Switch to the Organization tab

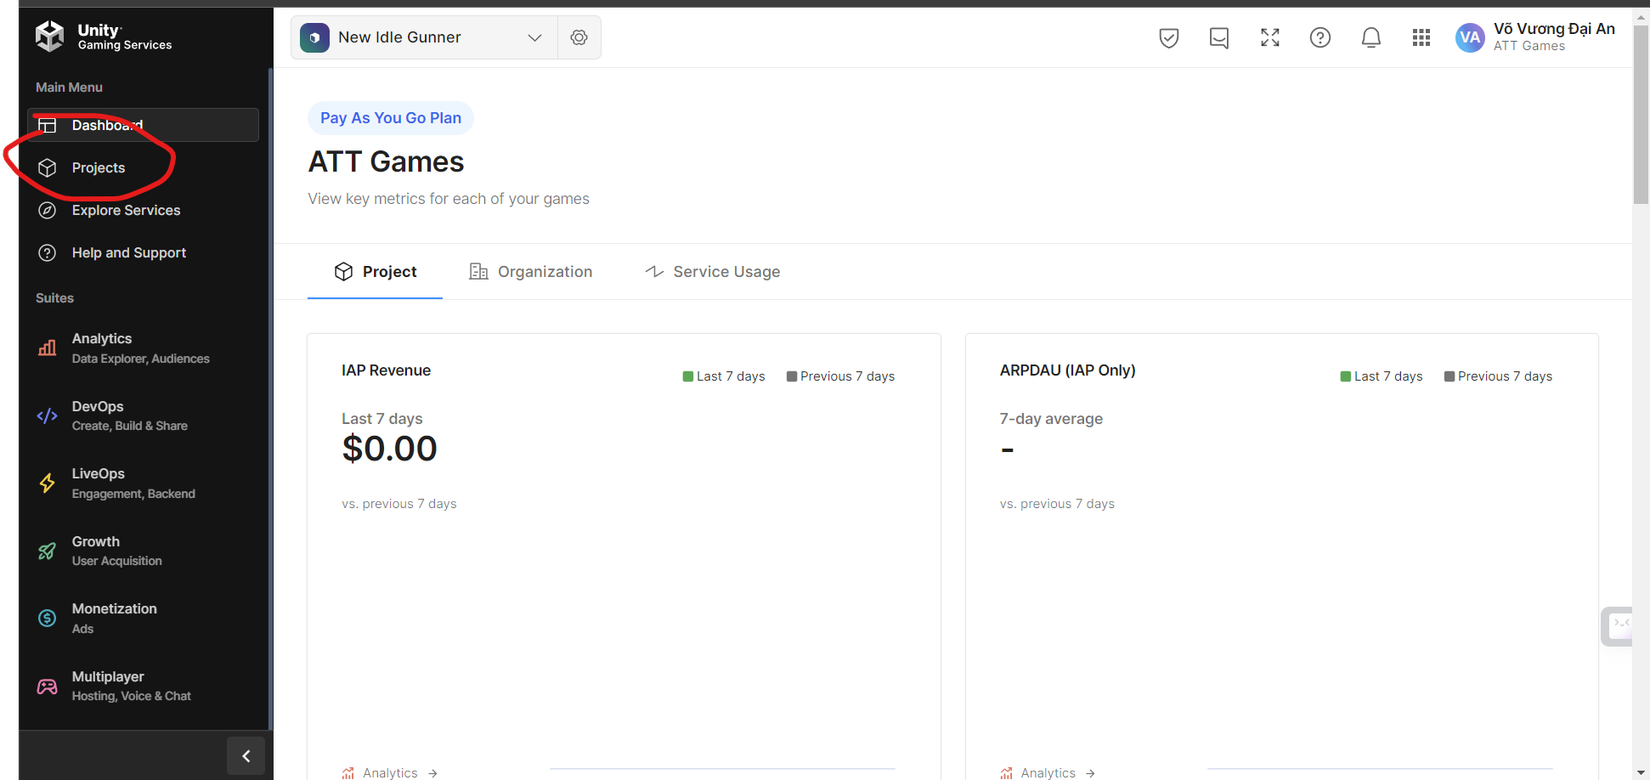[531, 272]
